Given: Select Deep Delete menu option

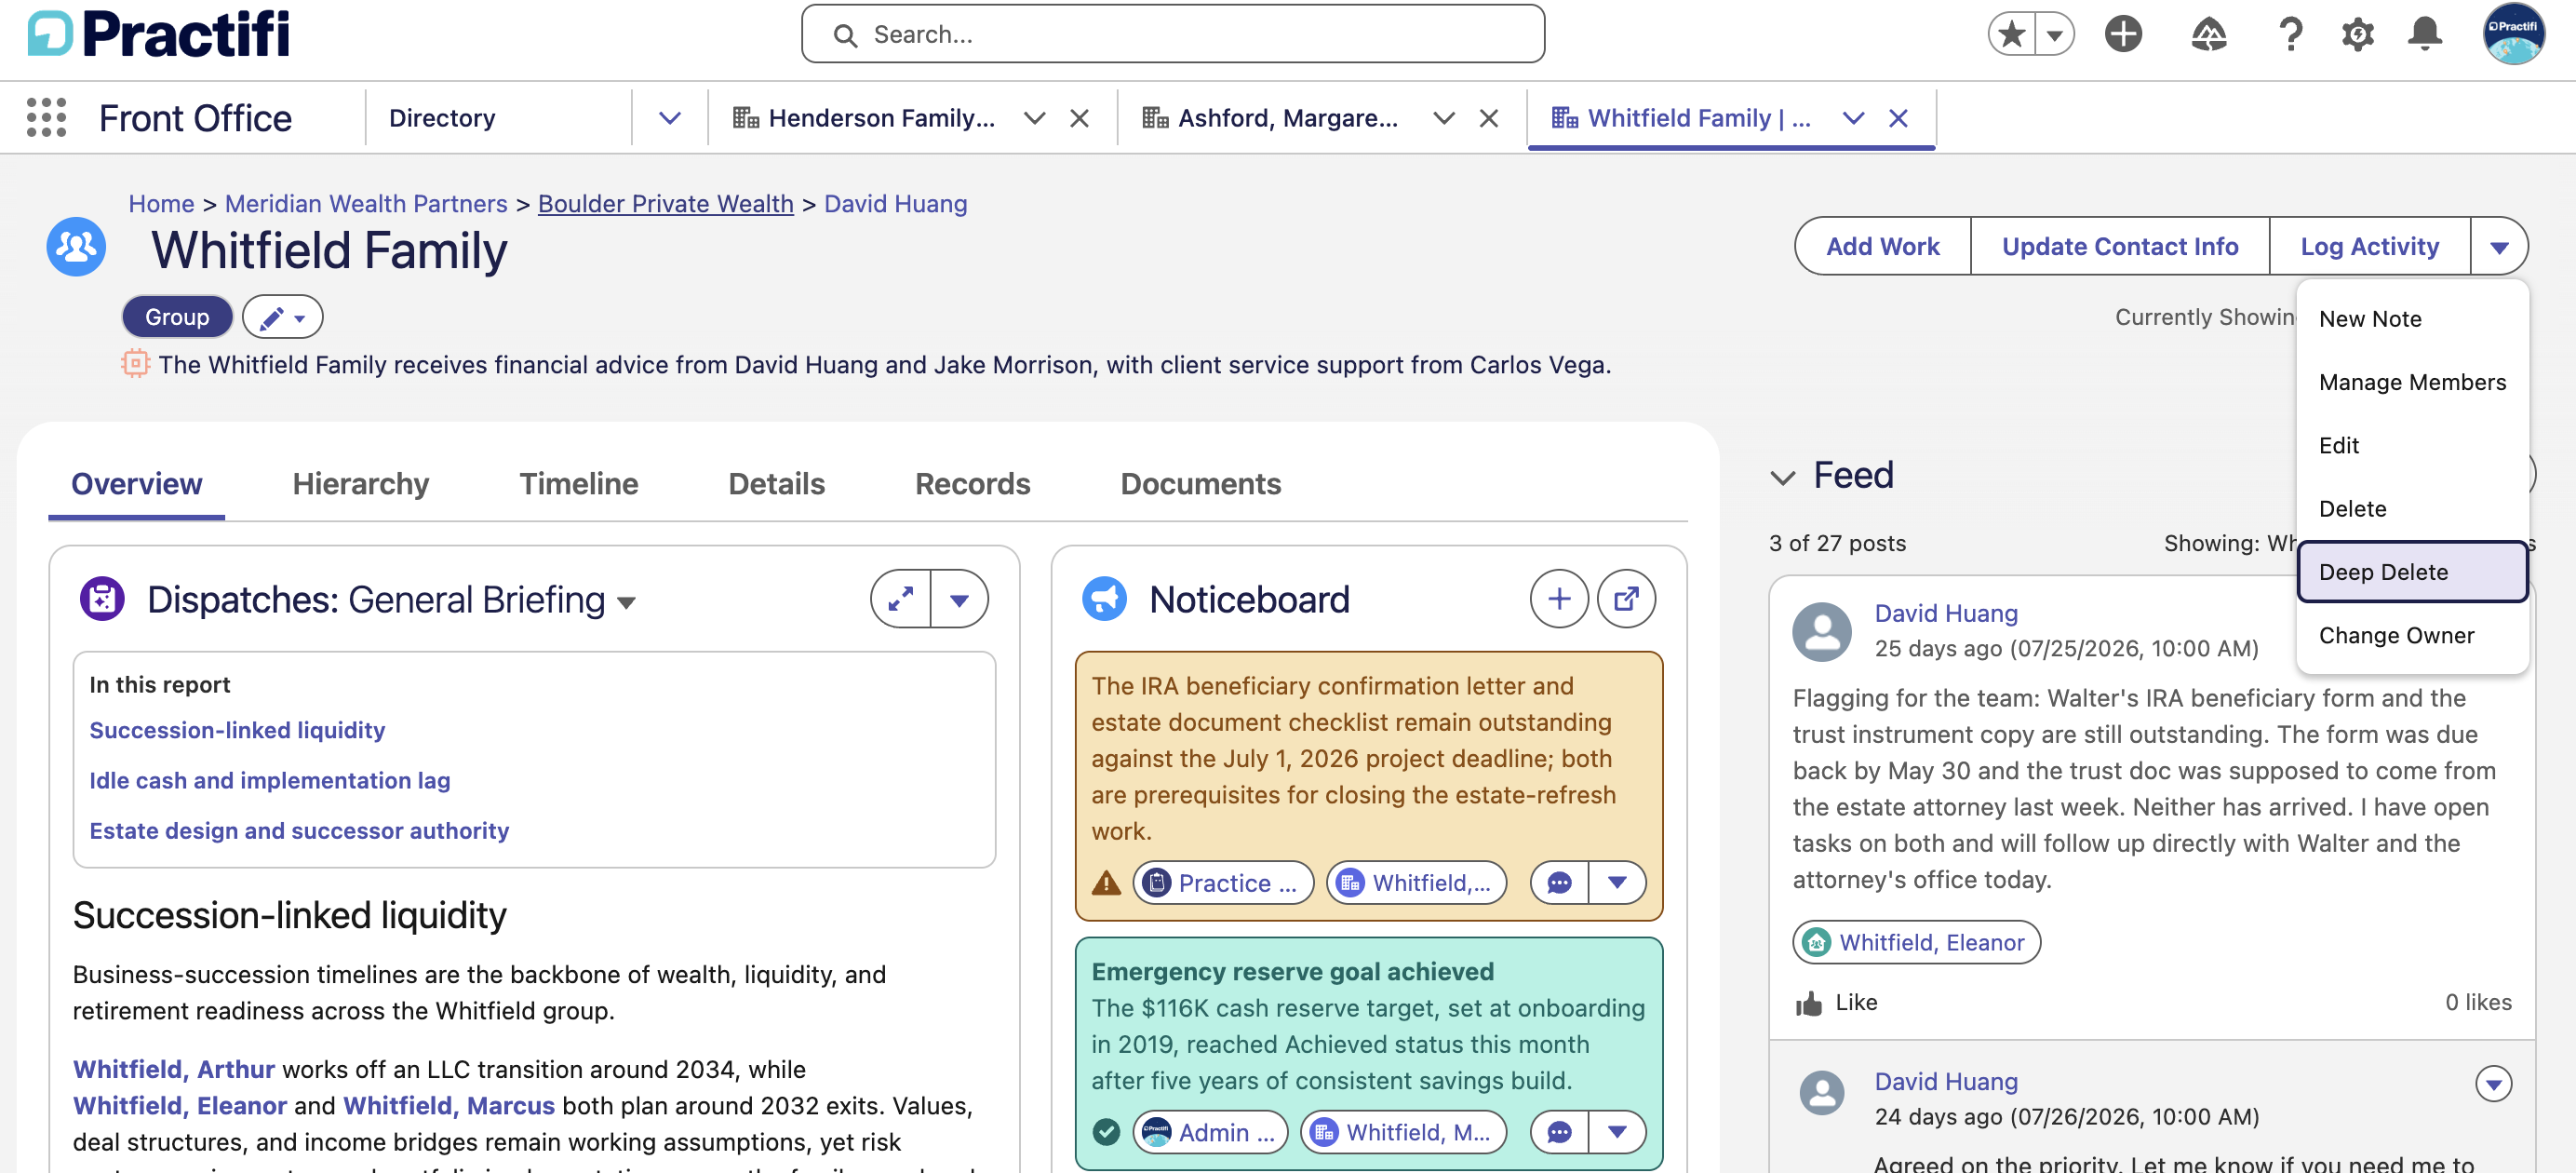Looking at the screenshot, I should coord(2411,572).
